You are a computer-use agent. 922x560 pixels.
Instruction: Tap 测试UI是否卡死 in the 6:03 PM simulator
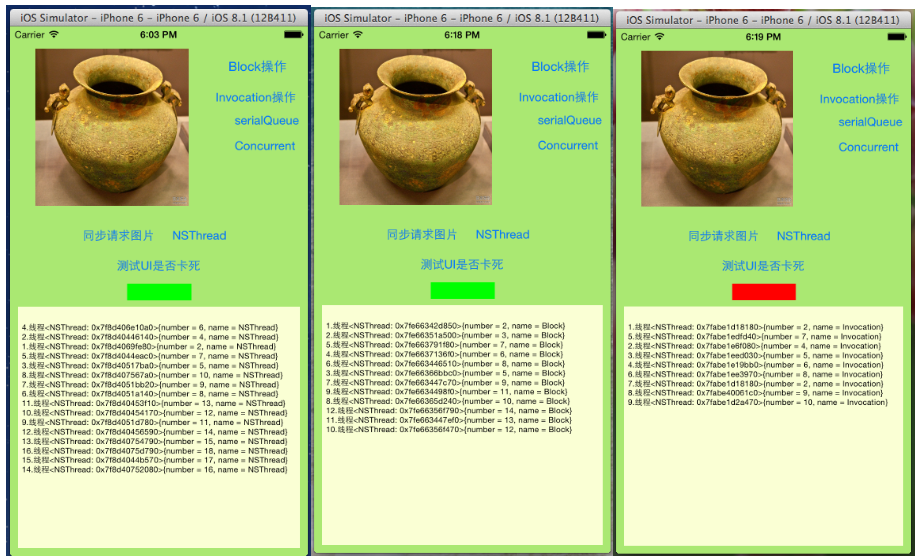(159, 265)
